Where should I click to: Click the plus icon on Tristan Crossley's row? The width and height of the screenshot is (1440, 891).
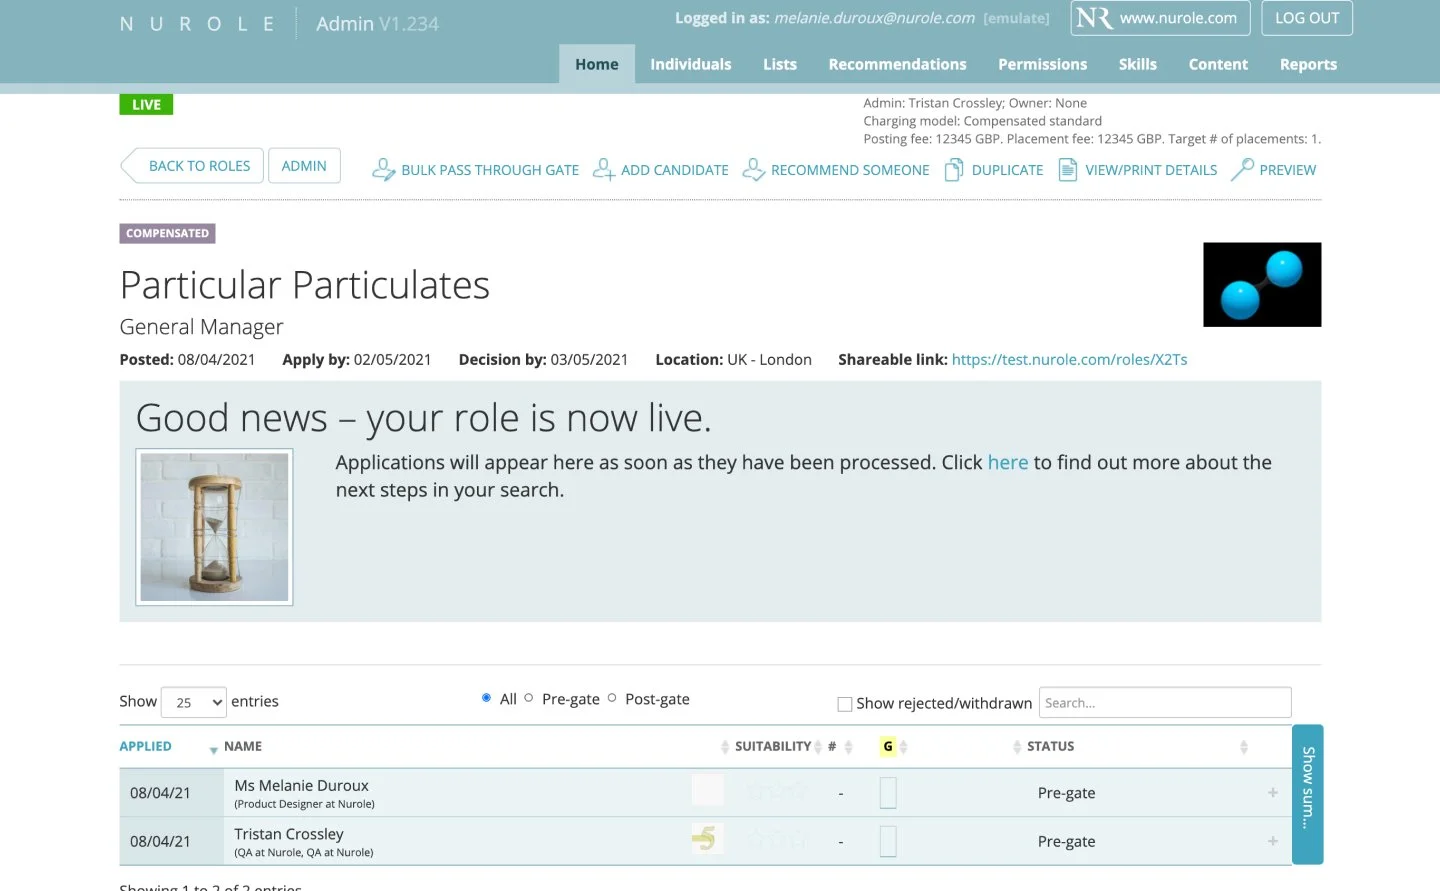pos(1273,841)
